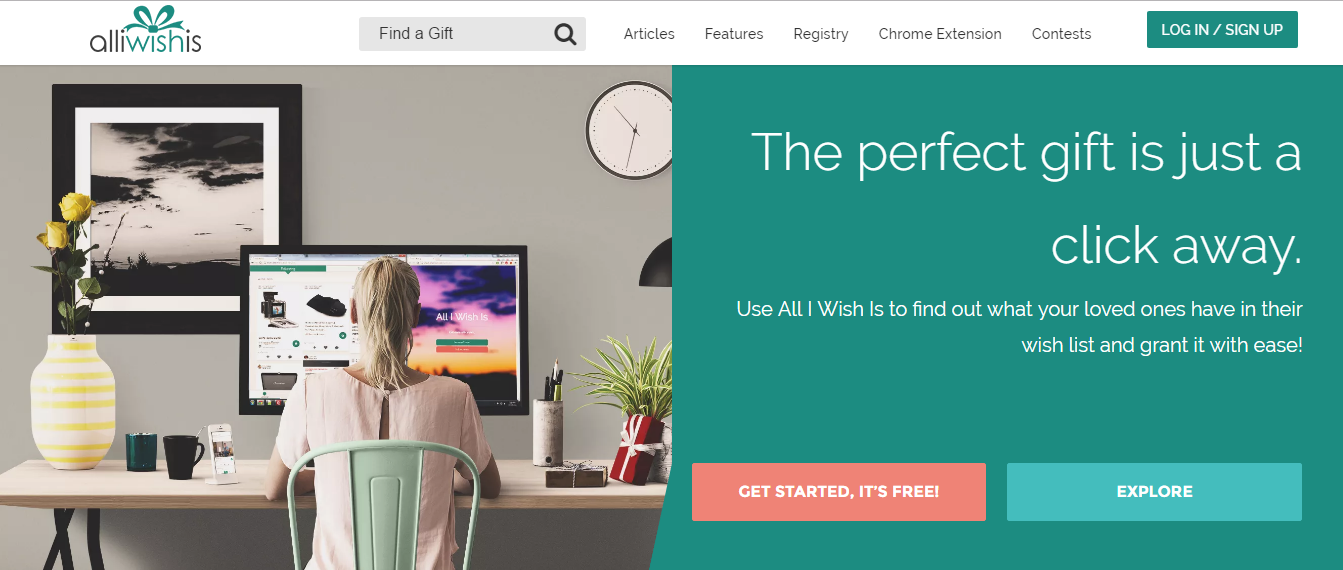Go to the Registry section

[x=821, y=34]
